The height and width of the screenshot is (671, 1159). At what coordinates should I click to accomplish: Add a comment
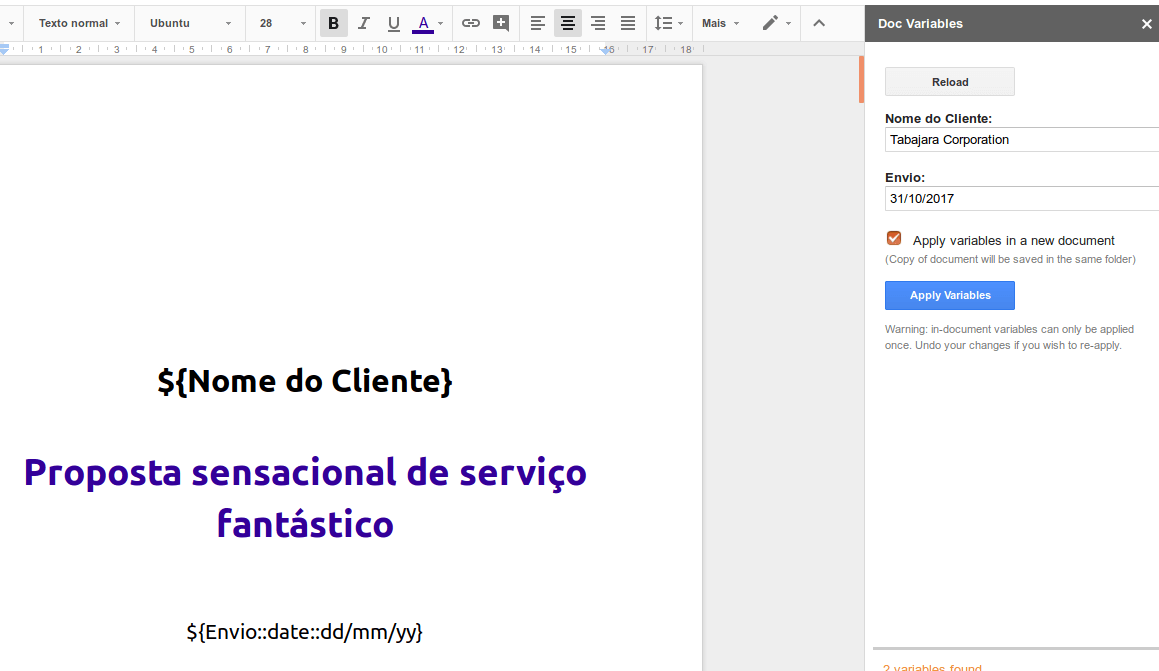pyautogui.click(x=500, y=22)
